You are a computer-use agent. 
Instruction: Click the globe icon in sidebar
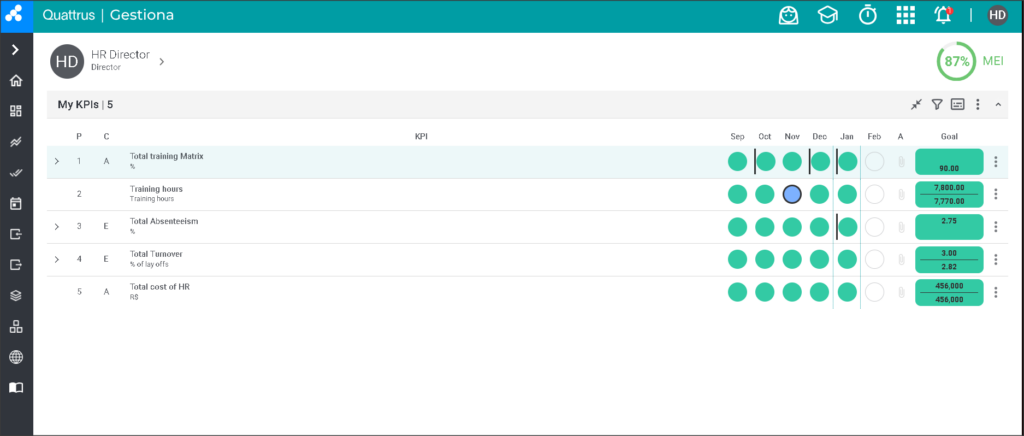point(16,357)
